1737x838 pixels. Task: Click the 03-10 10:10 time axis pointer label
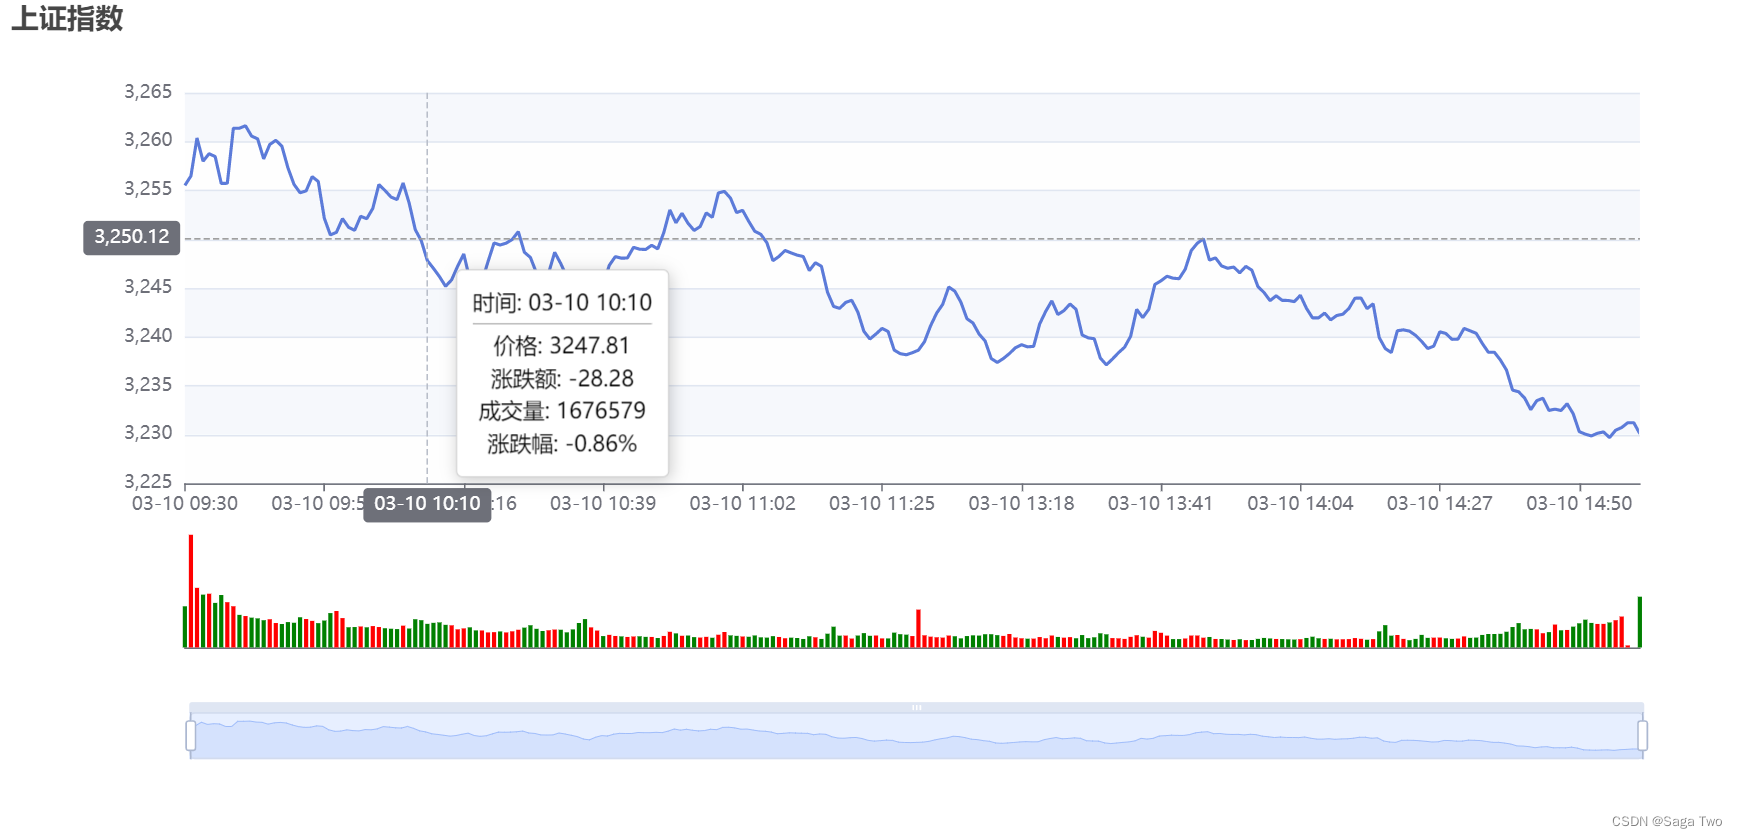(x=427, y=504)
